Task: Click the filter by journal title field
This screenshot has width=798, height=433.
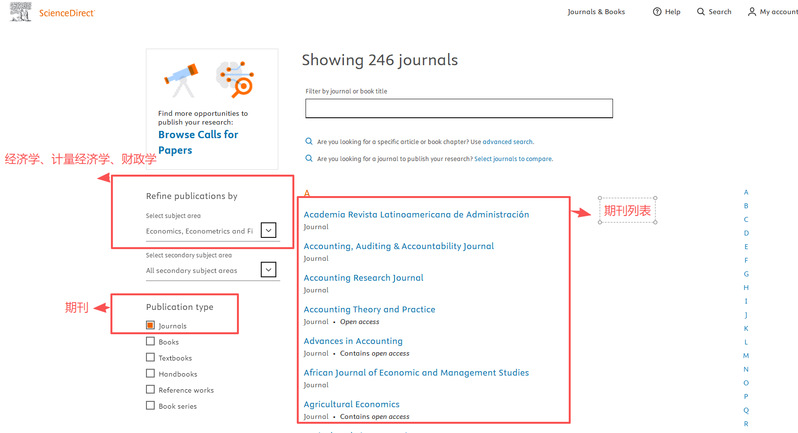Action: [x=458, y=109]
